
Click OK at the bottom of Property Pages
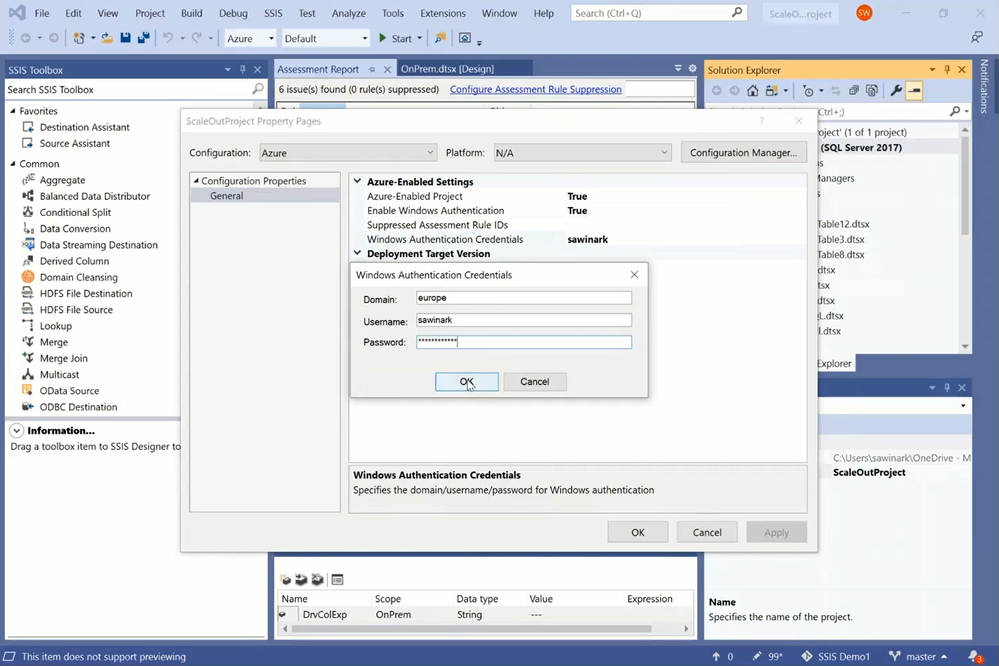(638, 532)
